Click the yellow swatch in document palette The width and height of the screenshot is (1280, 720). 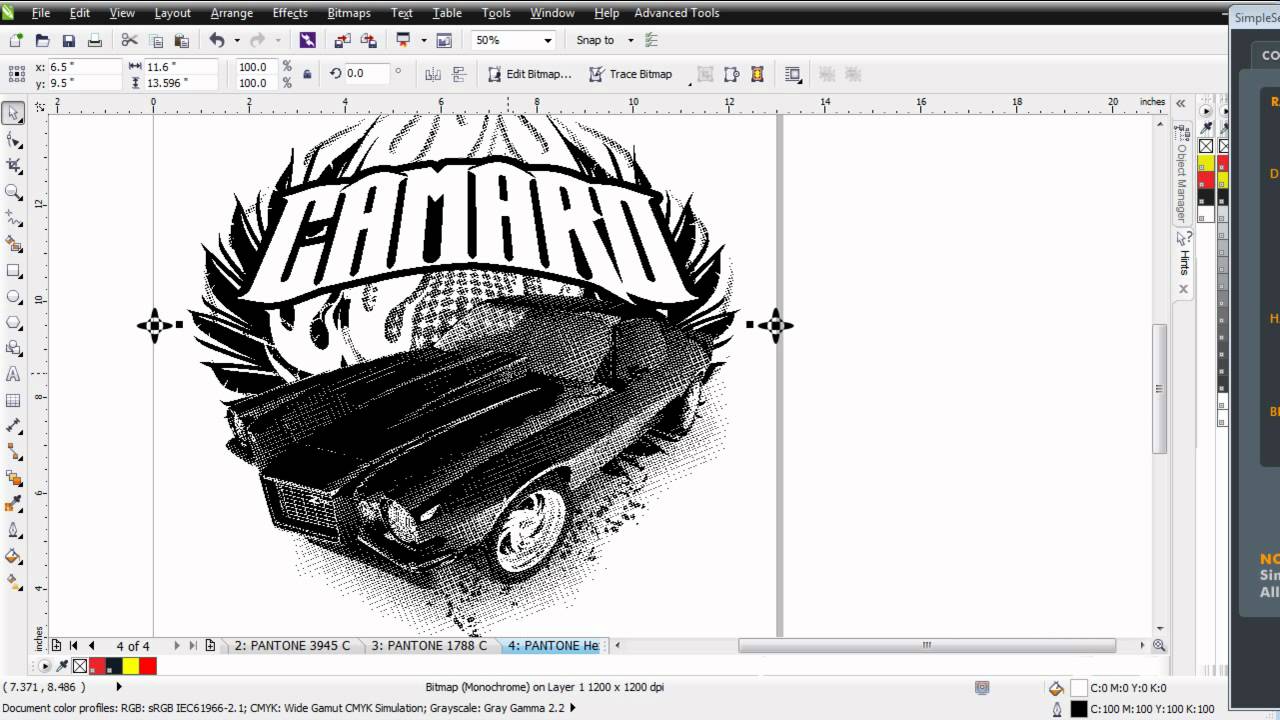pos(130,666)
